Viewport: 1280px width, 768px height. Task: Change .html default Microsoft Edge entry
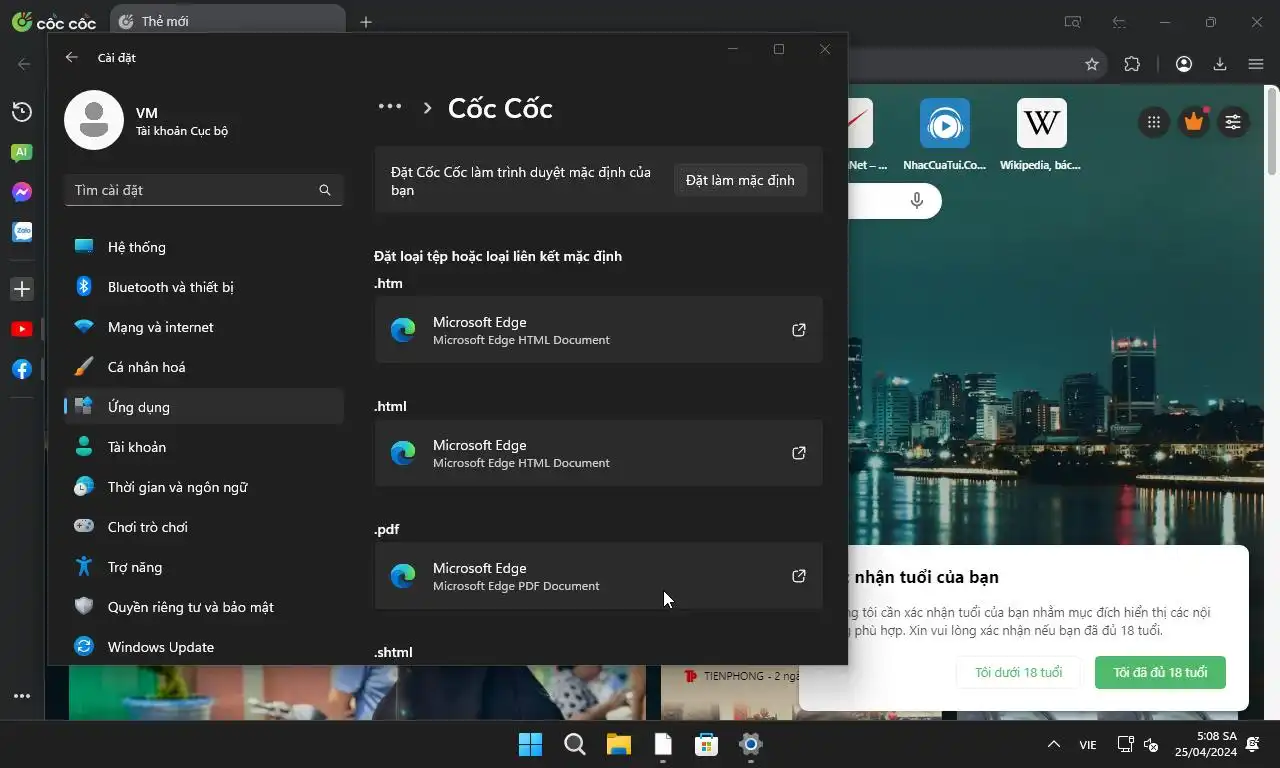[x=599, y=453]
